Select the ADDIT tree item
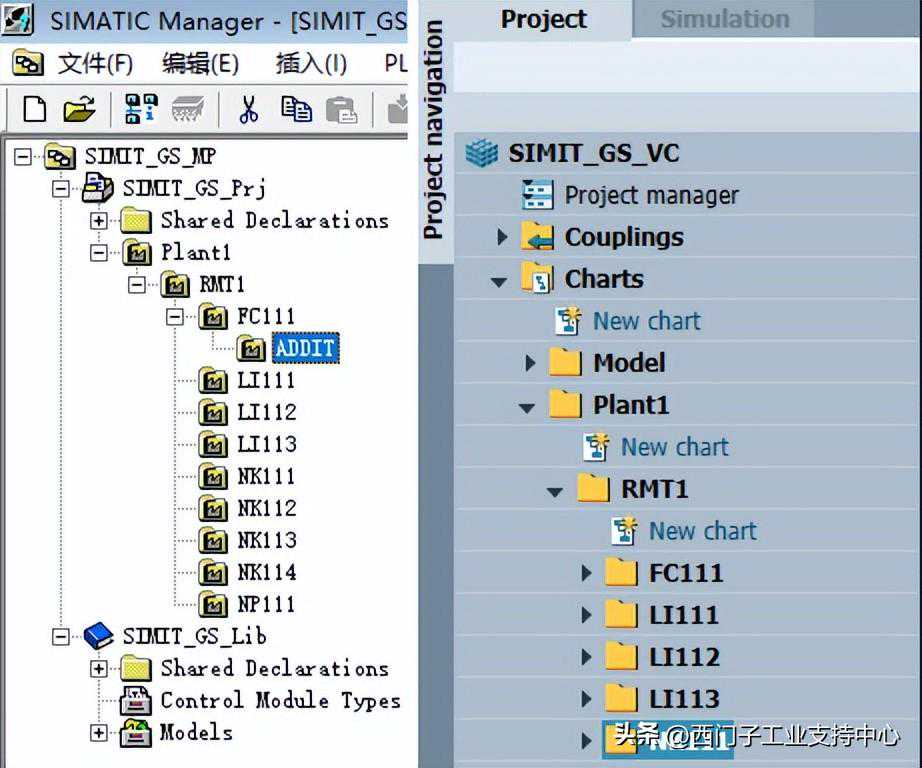This screenshot has height=768, width=922. [x=306, y=348]
